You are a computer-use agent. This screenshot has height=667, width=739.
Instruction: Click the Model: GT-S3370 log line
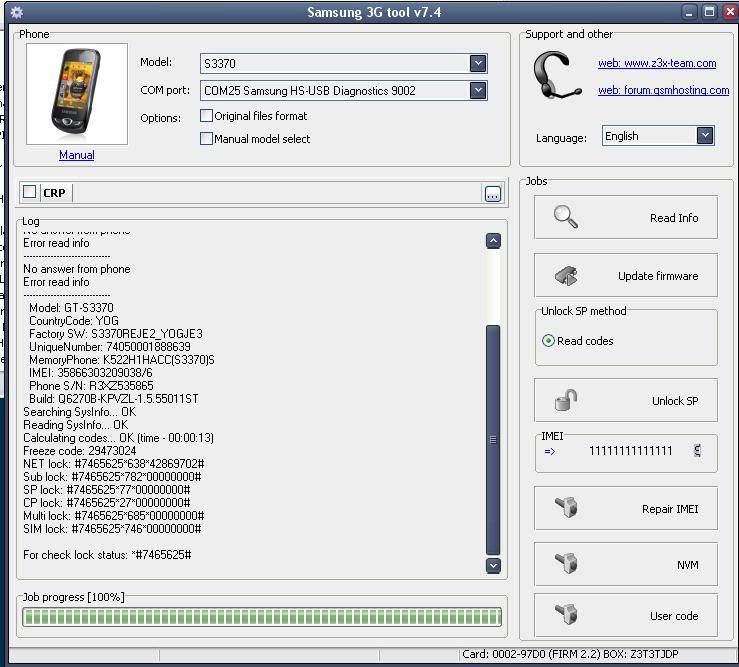click(71, 308)
